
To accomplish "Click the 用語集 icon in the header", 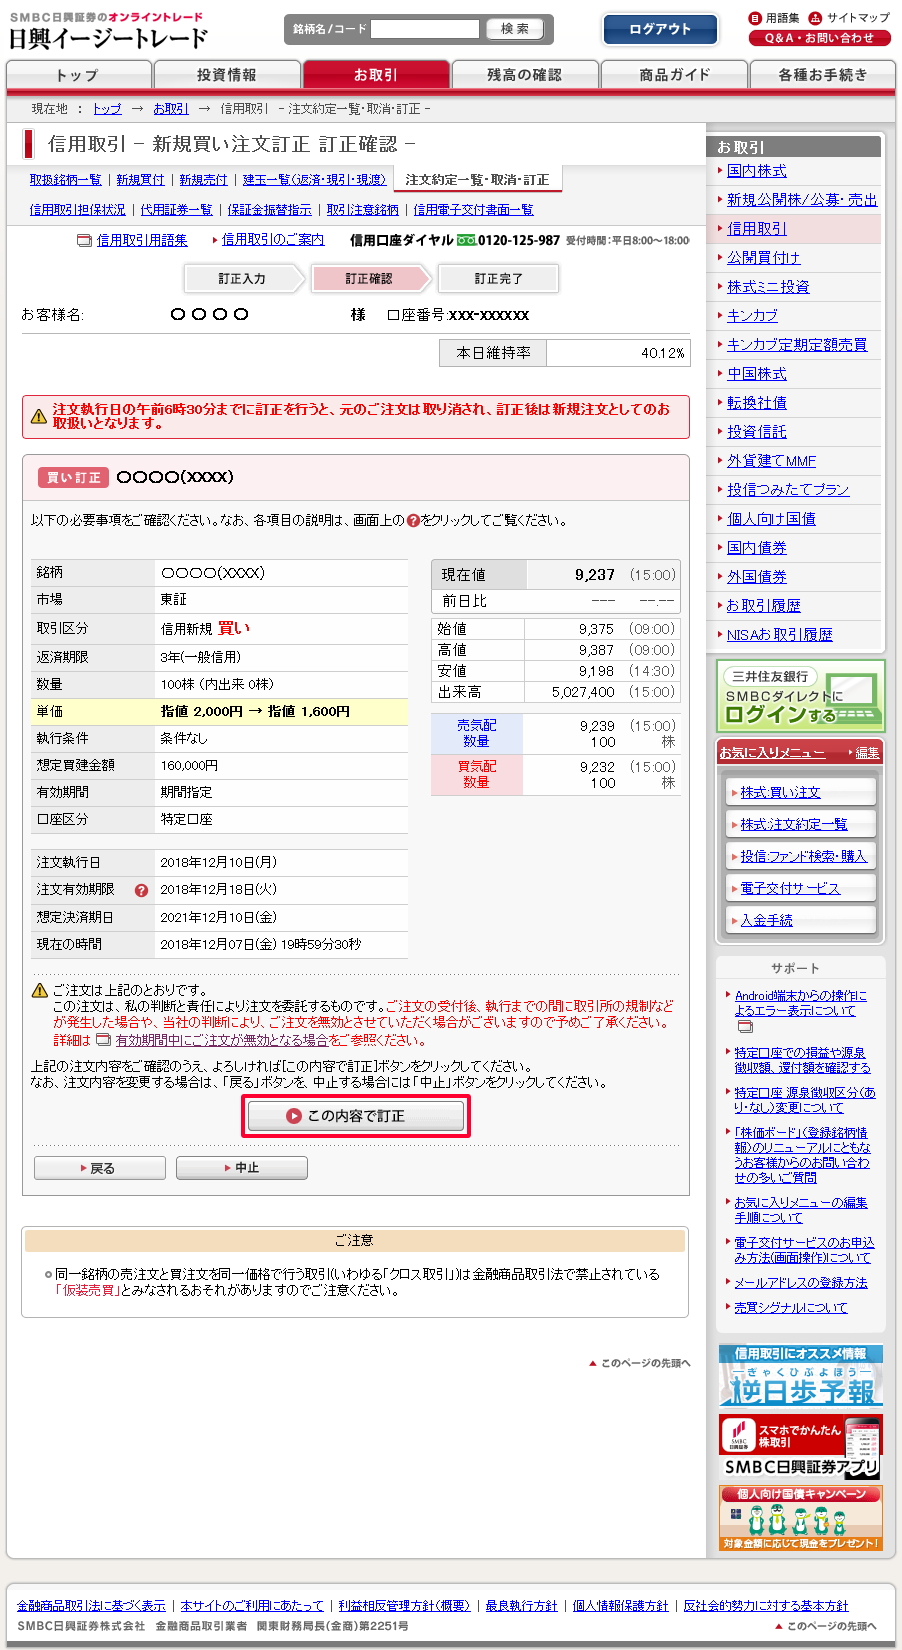I will point(755,18).
